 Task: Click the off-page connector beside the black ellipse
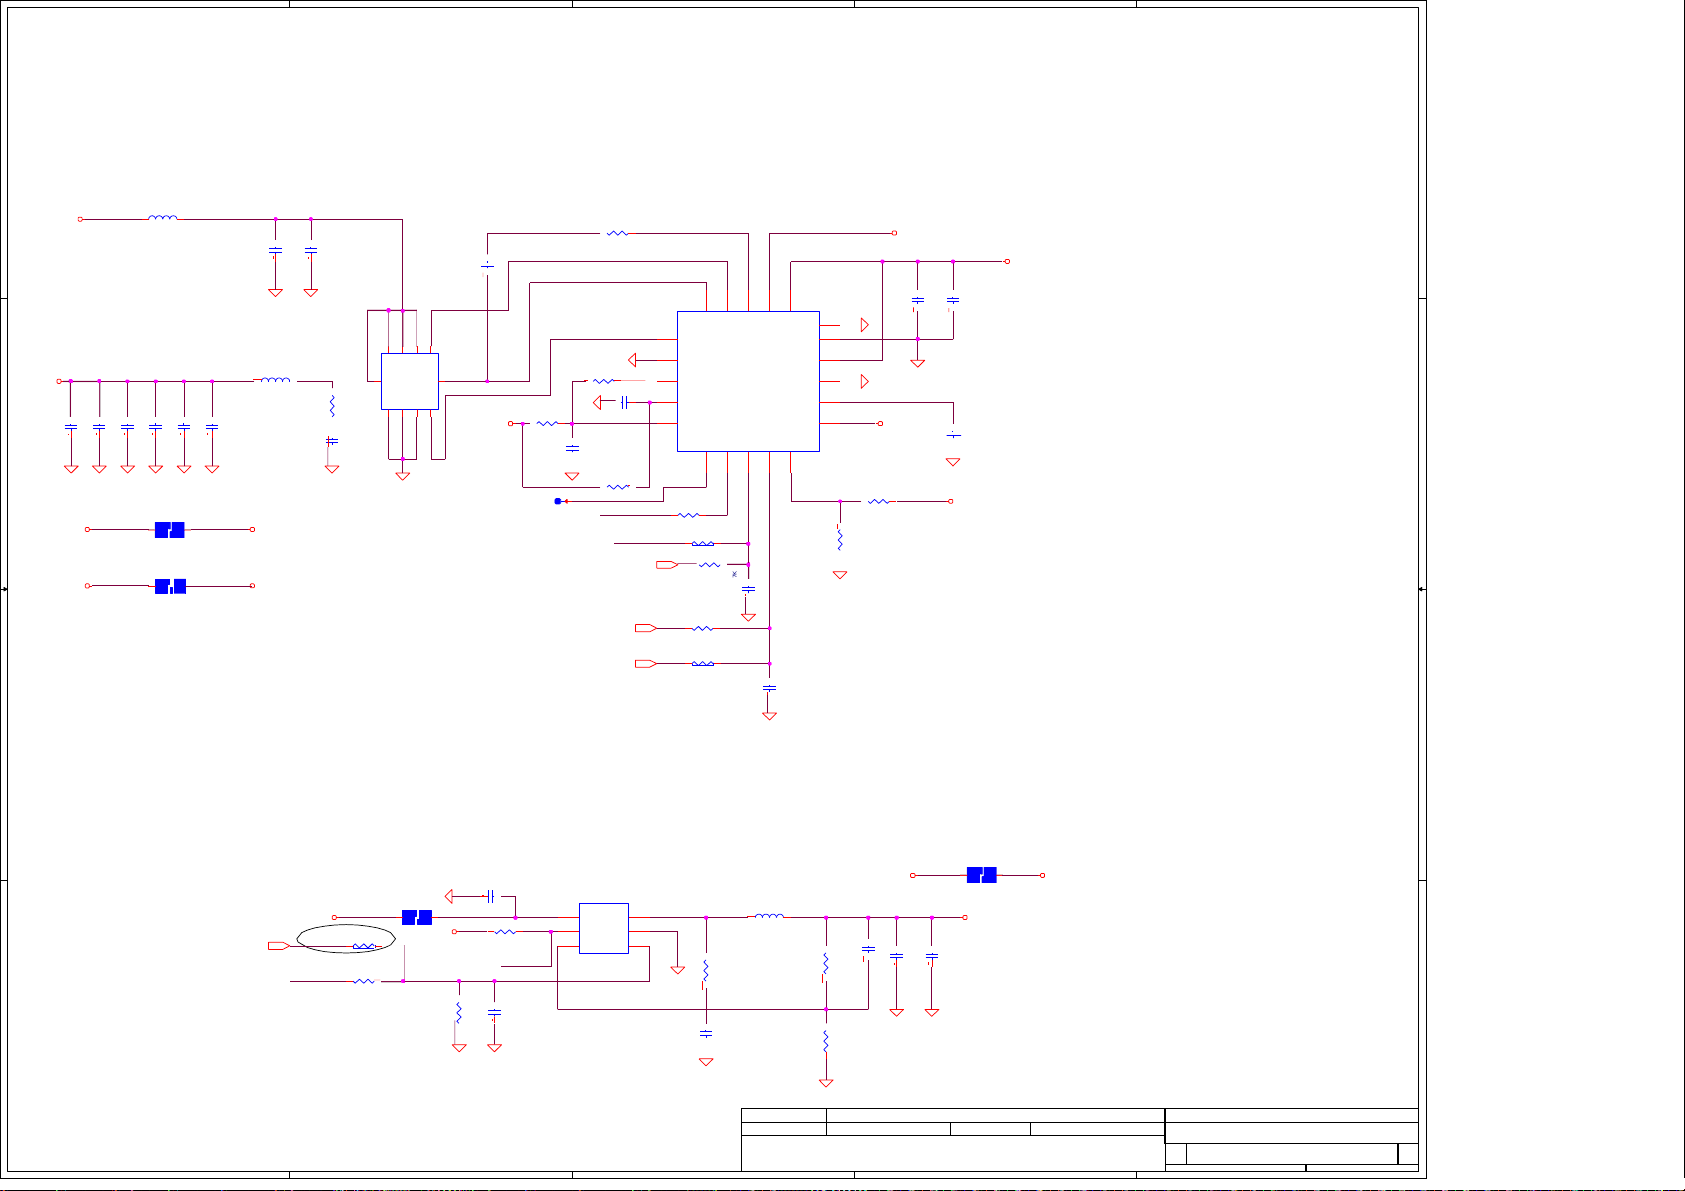click(279, 945)
